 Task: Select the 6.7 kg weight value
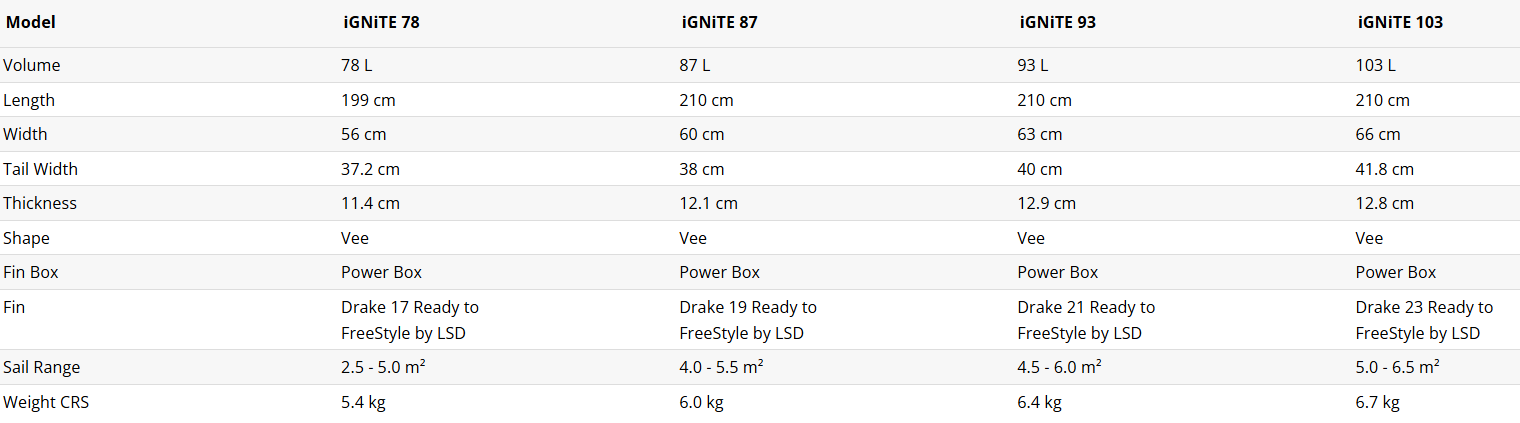click(x=1377, y=402)
